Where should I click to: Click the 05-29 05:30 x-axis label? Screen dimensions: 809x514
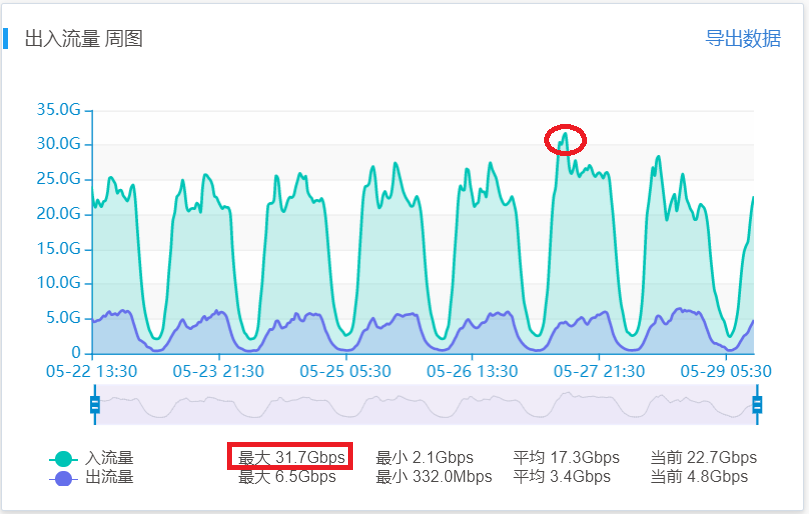coord(725,371)
